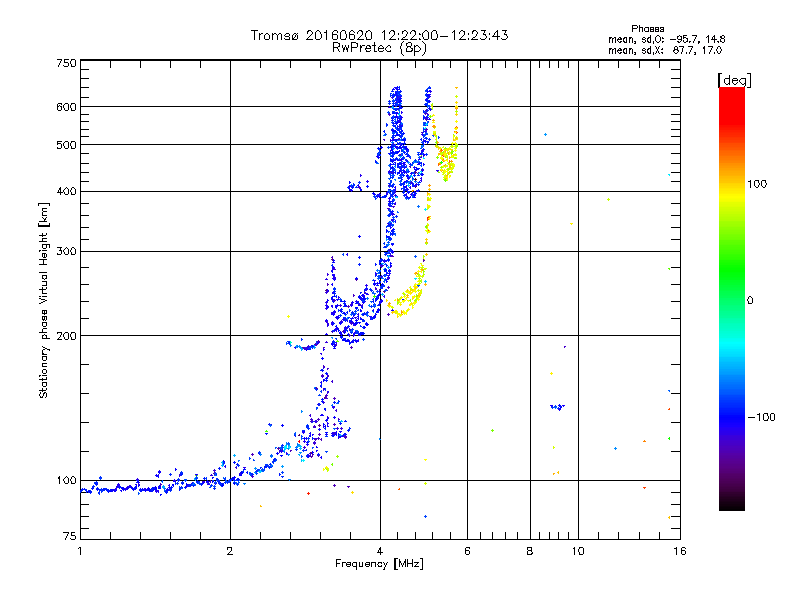Click the x-axis label '16'
Screen dimensions: 800x600
pyautogui.click(x=680, y=551)
